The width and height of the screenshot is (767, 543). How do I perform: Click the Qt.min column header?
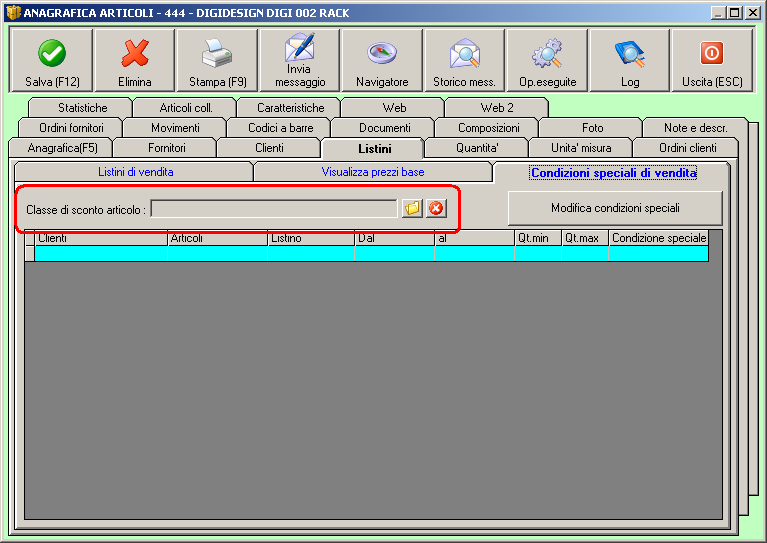538,238
